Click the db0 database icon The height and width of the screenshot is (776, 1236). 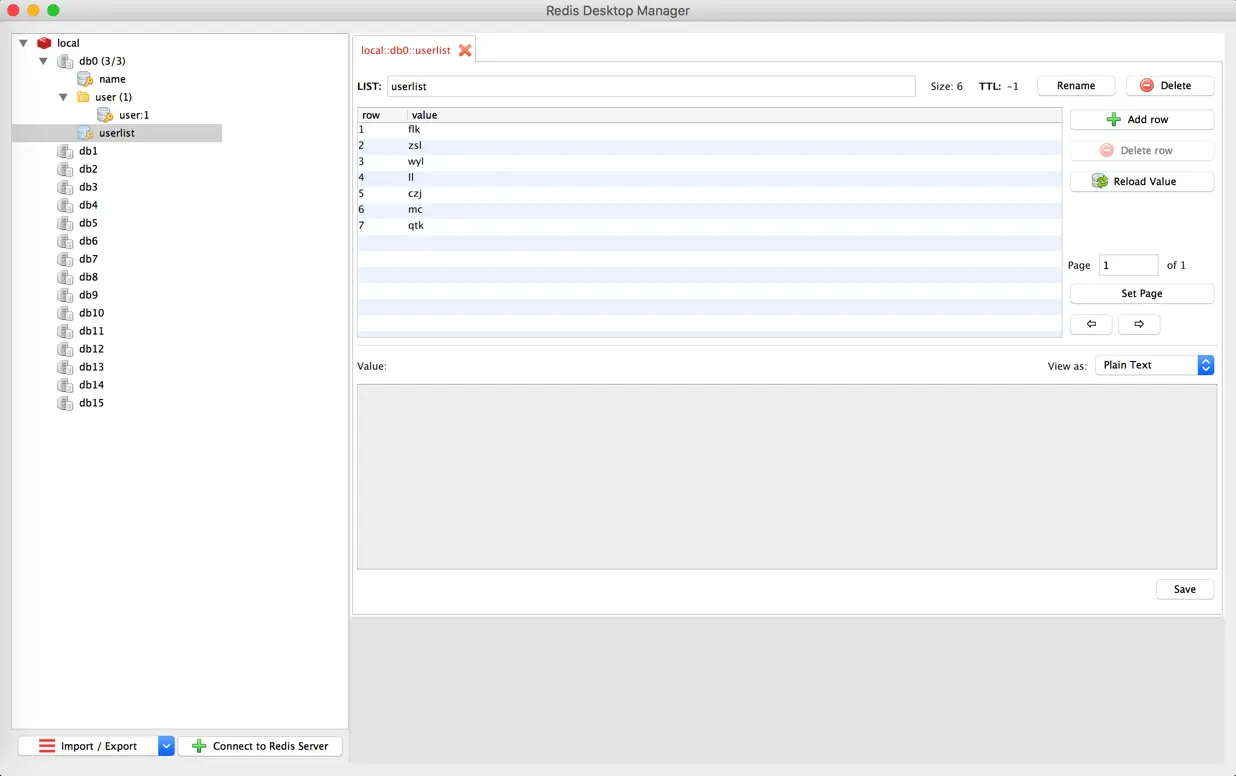click(65, 61)
